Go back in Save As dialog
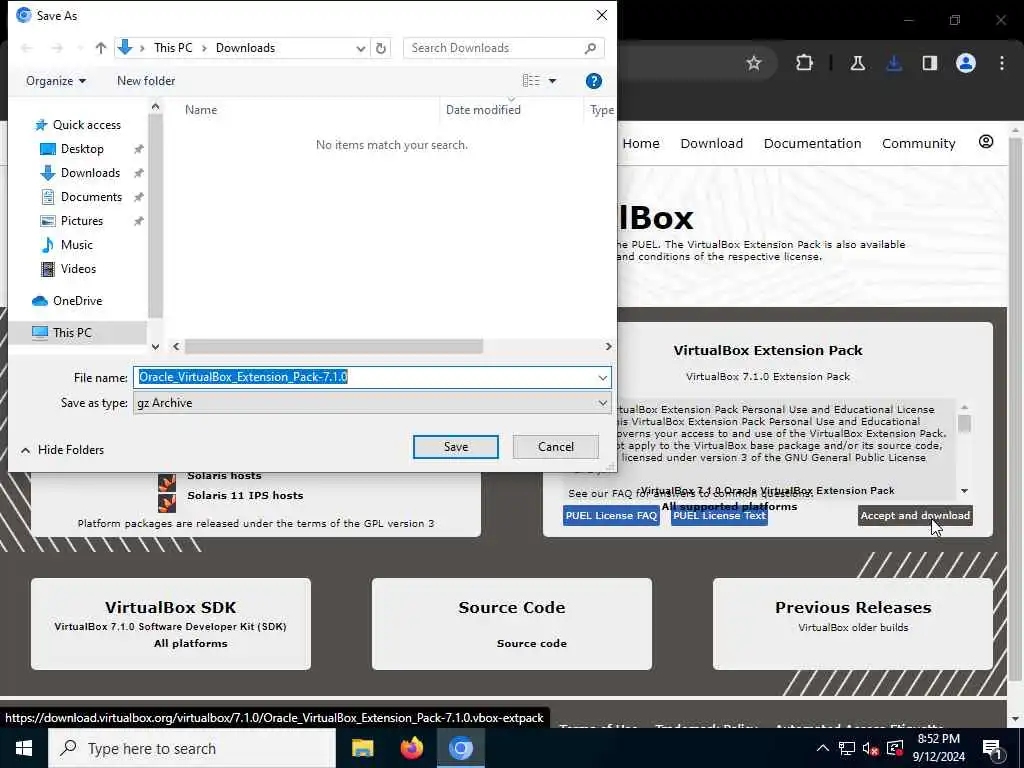This screenshot has width=1024, height=768. click(27, 48)
